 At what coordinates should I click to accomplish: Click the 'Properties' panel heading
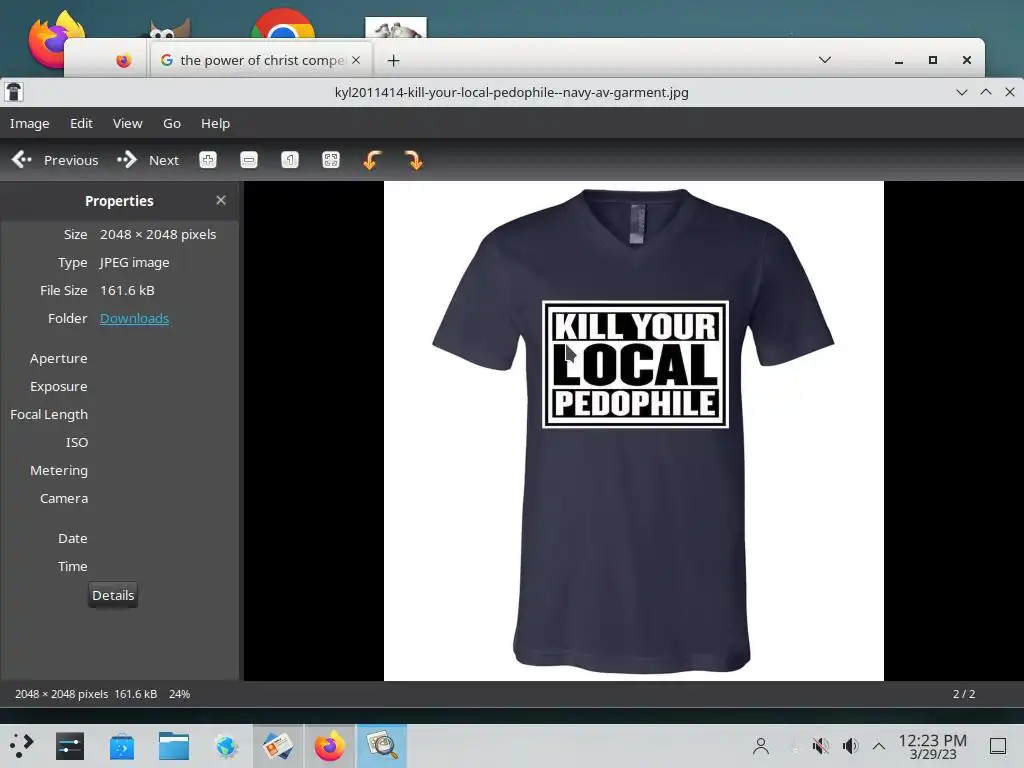(119, 201)
